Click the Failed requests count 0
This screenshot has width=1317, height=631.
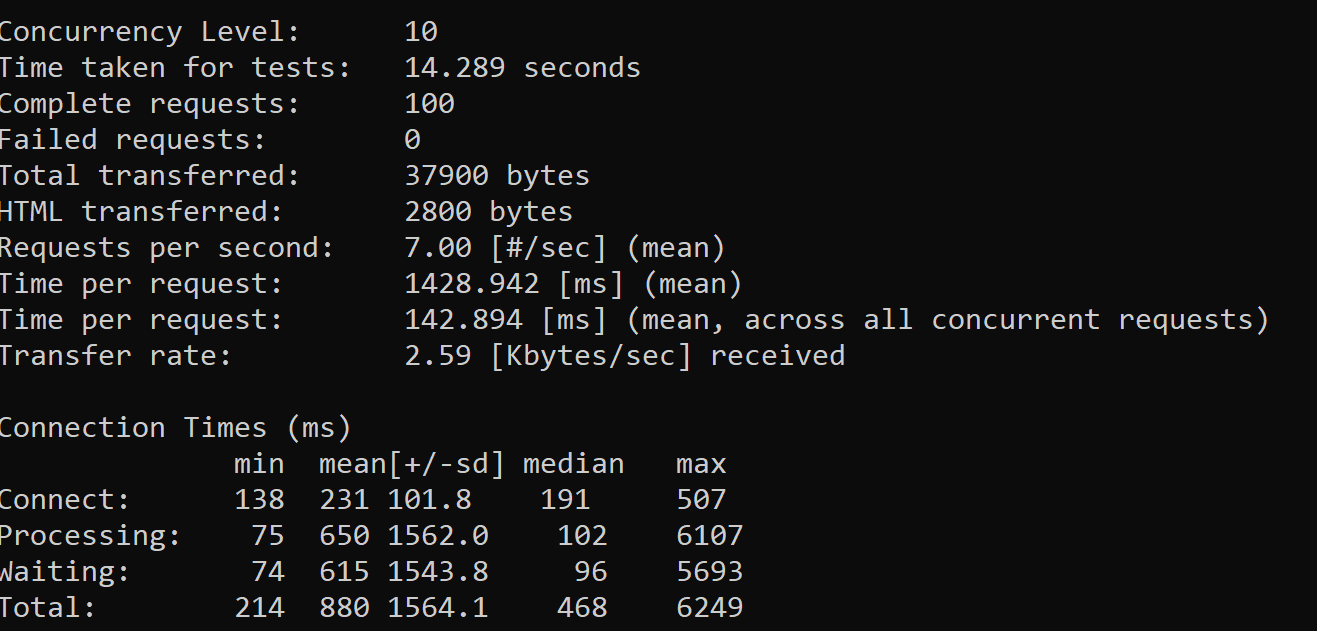click(x=412, y=140)
